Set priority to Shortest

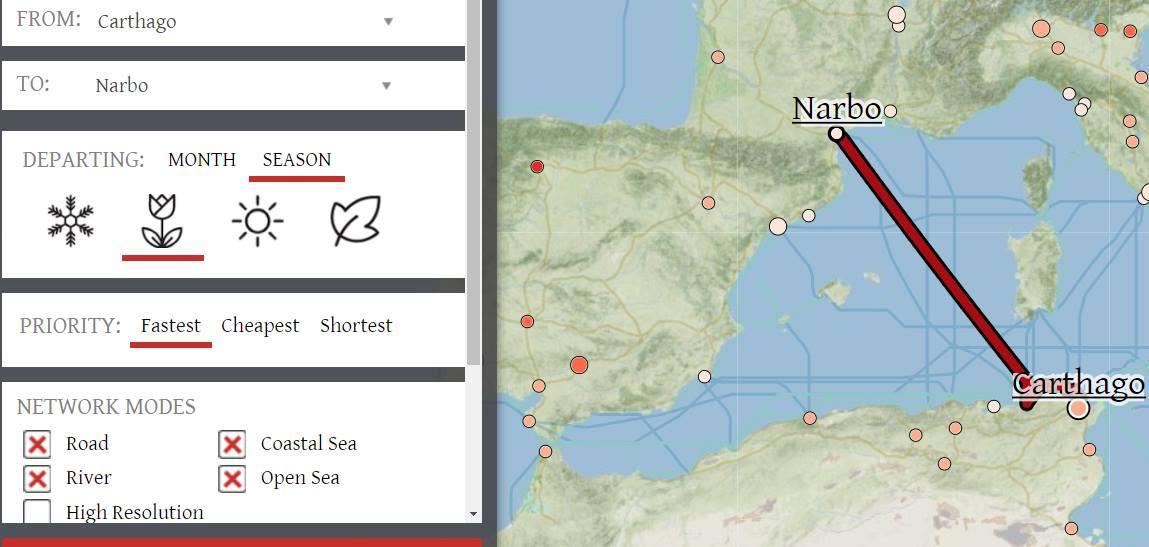click(x=356, y=326)
